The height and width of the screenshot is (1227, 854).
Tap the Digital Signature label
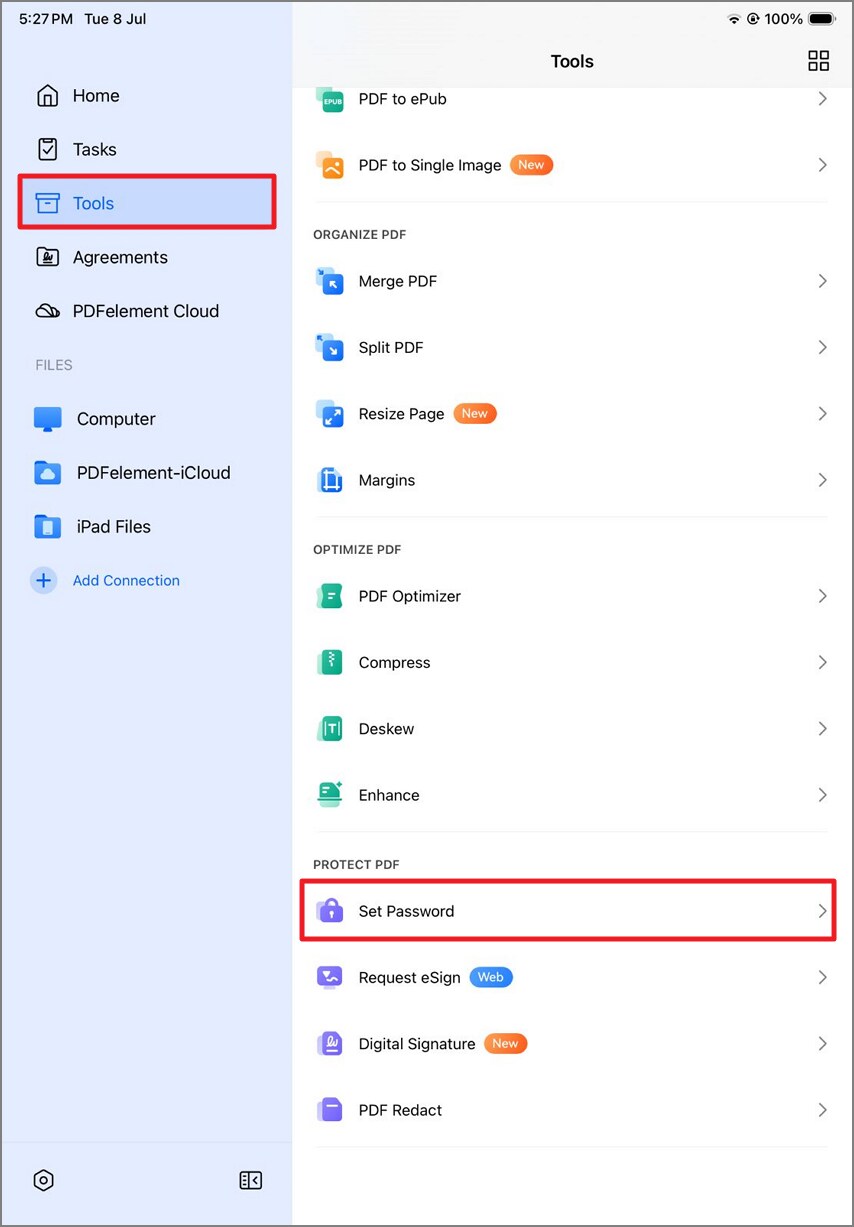[417, 1044]
